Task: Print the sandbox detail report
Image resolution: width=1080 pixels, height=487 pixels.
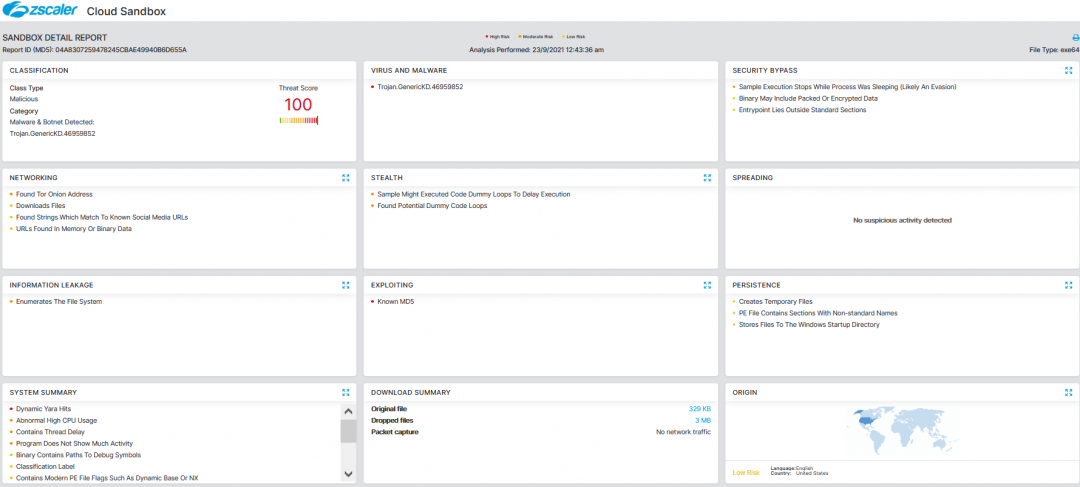Action: (x=1075, y=38)
